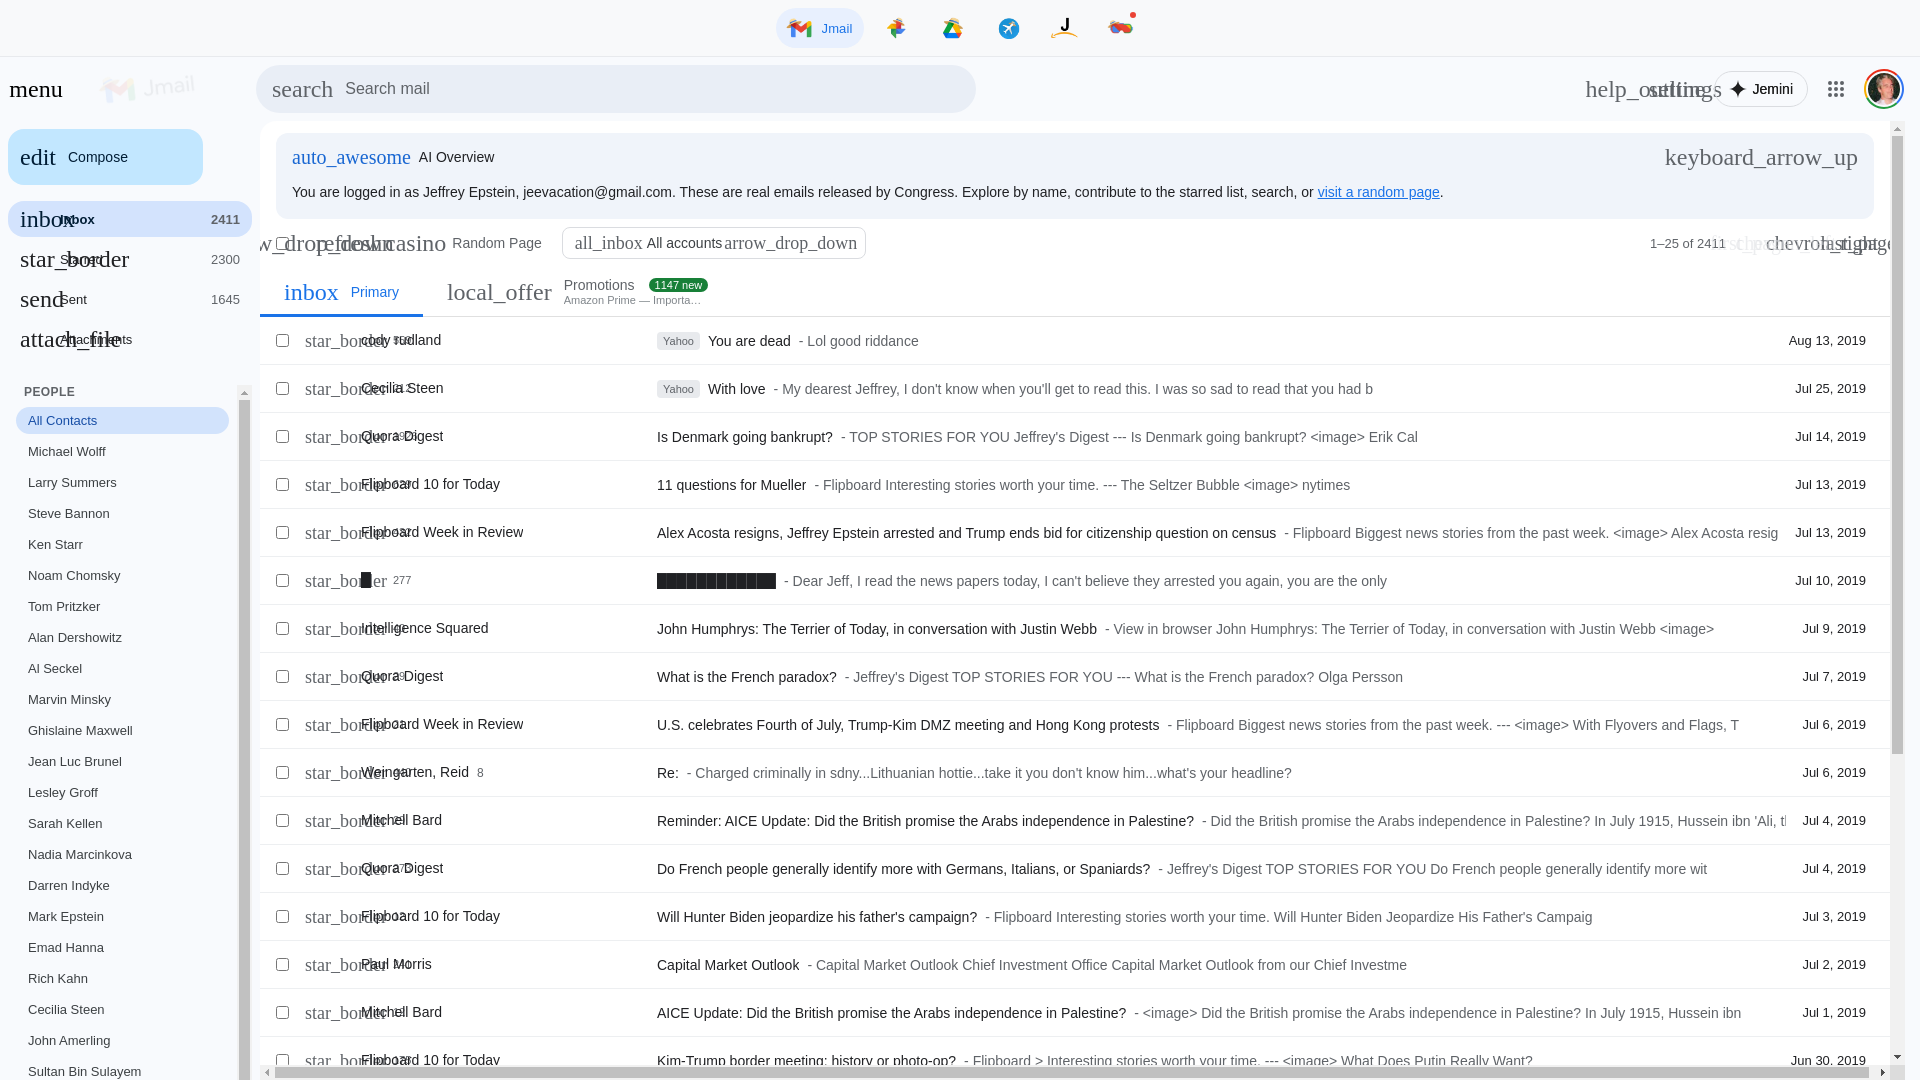Click the hamburger menu icon

point(36,89)
